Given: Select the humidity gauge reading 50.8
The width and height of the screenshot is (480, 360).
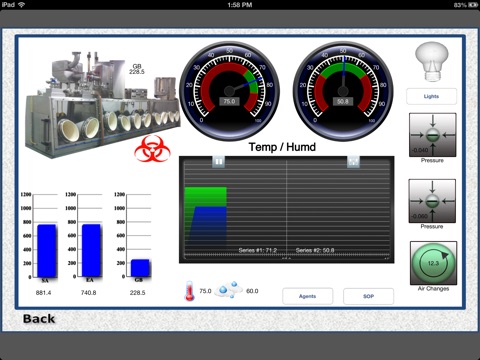Looking at the screenshot, I should (x=343, y=91).
